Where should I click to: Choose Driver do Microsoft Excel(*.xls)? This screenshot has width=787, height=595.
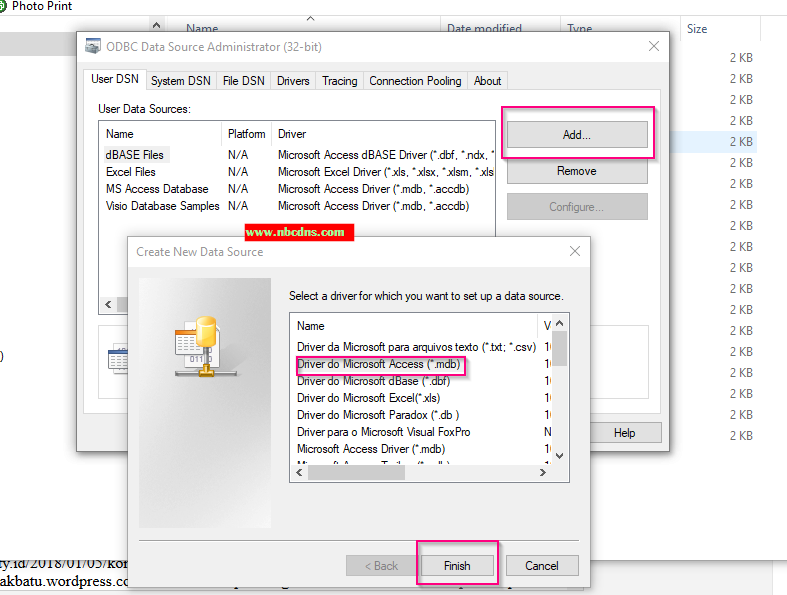[368, 398]
